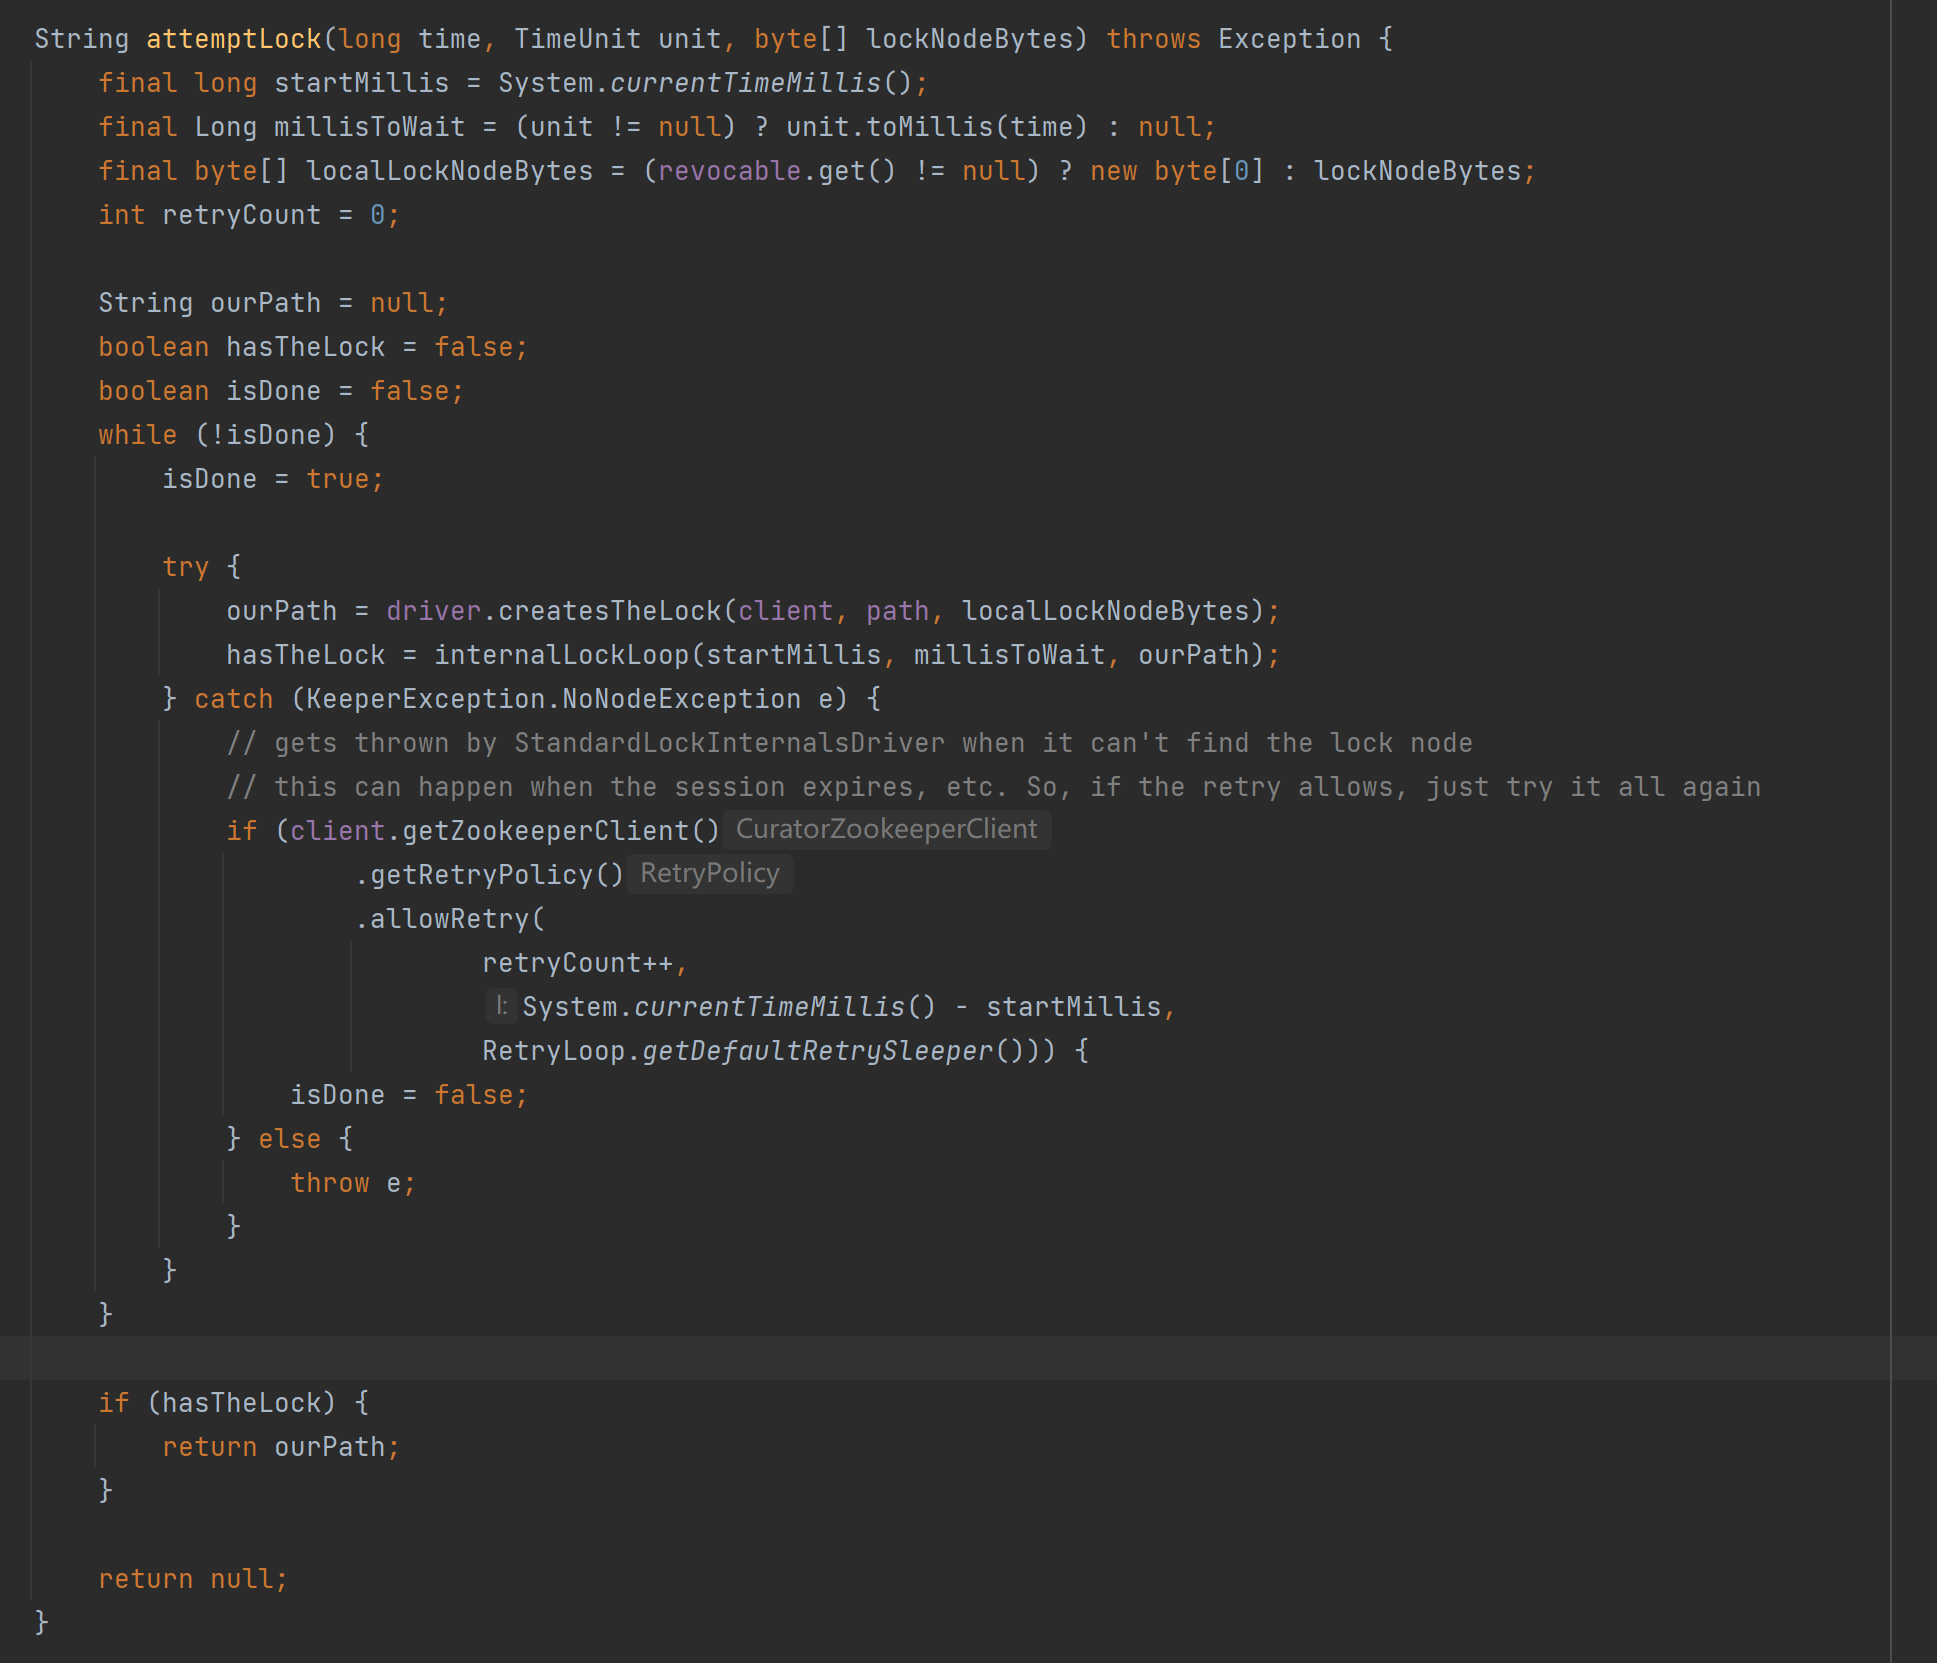The image size is (1937, 1663).
Task: Click the else keyword
Action: pos(290,1139)
